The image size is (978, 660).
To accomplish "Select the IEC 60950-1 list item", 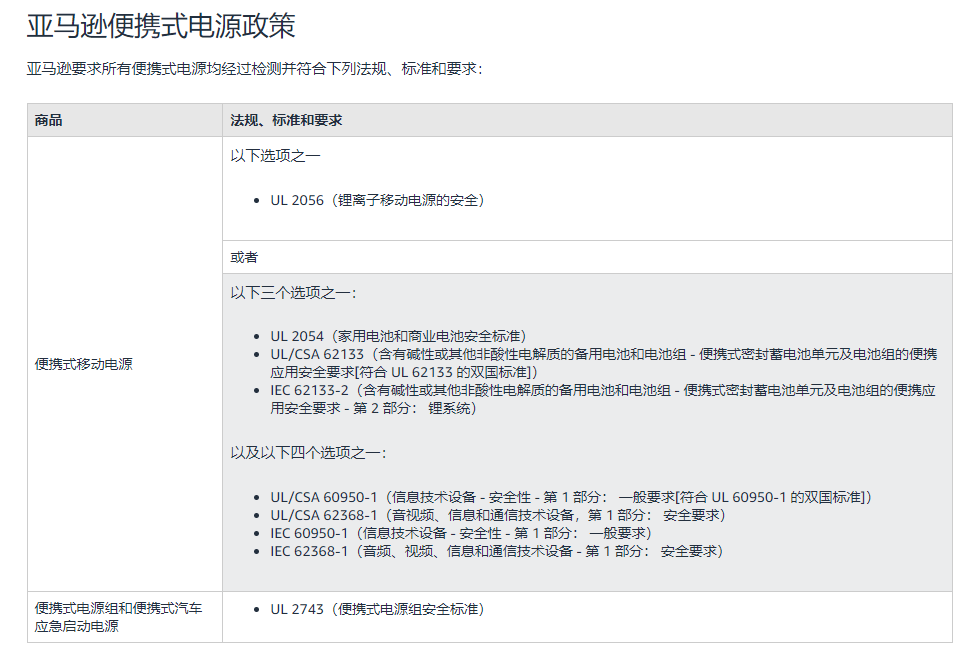I will [461, 533].
